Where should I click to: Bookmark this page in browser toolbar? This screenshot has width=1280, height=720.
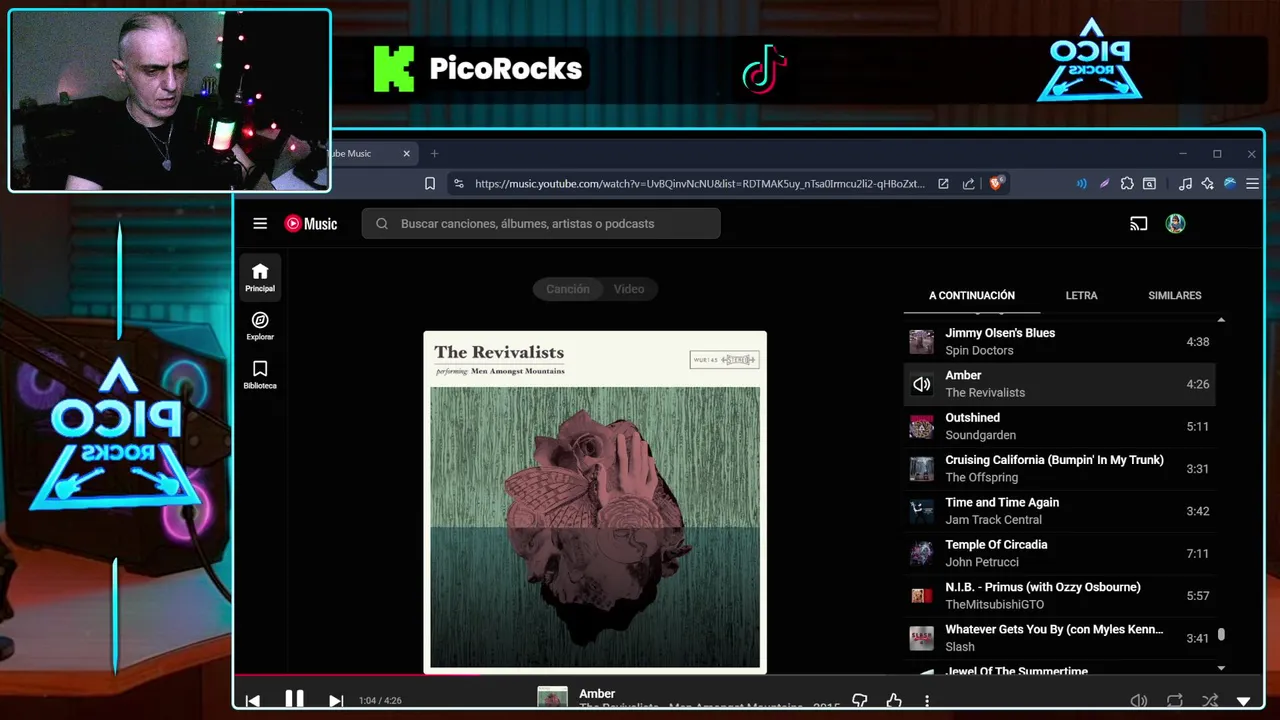click(430, 184)
